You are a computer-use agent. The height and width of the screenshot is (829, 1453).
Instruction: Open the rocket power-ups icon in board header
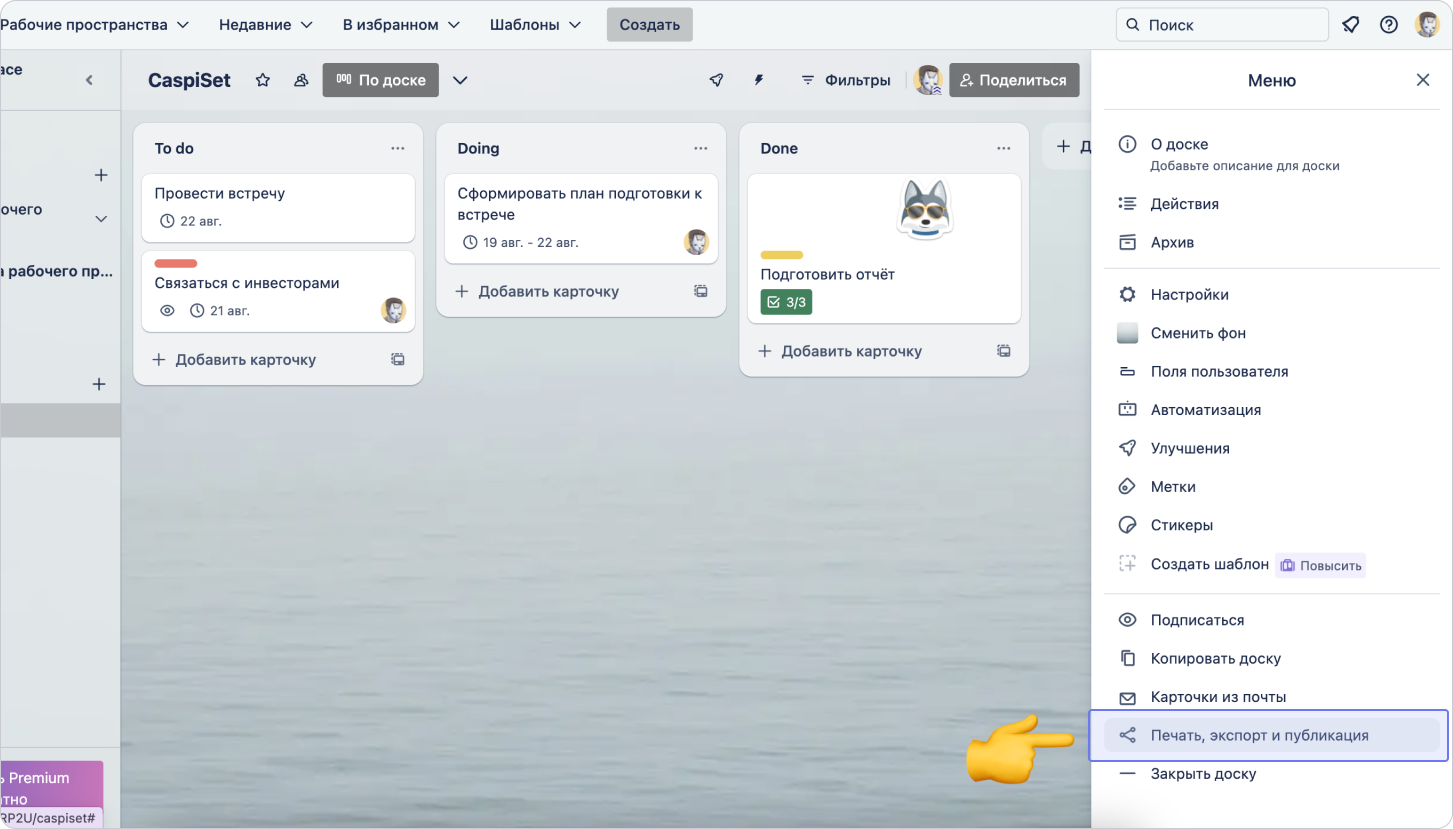[716, 80]
